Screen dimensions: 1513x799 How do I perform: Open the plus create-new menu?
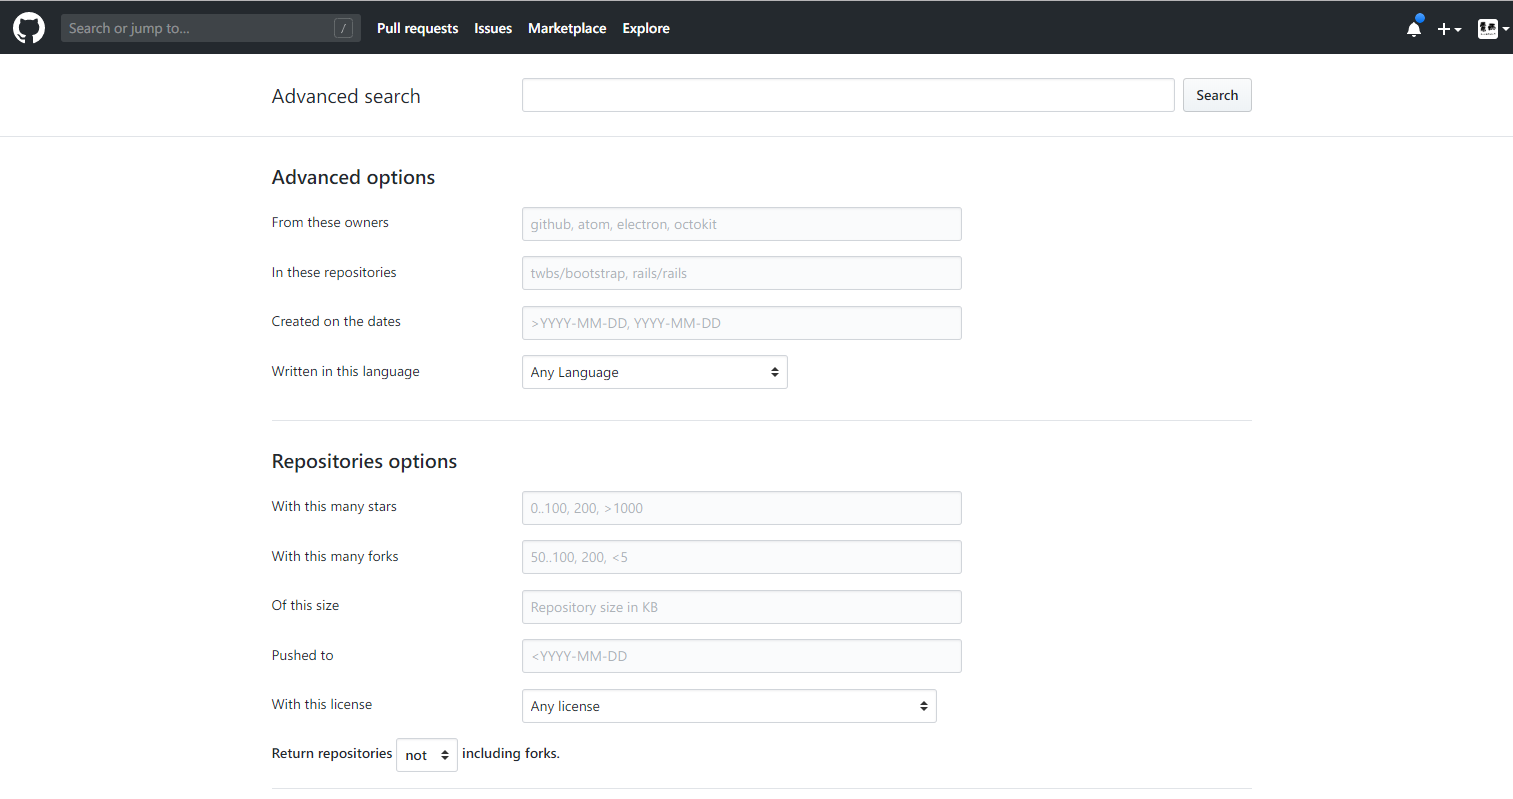point(1449,29)
